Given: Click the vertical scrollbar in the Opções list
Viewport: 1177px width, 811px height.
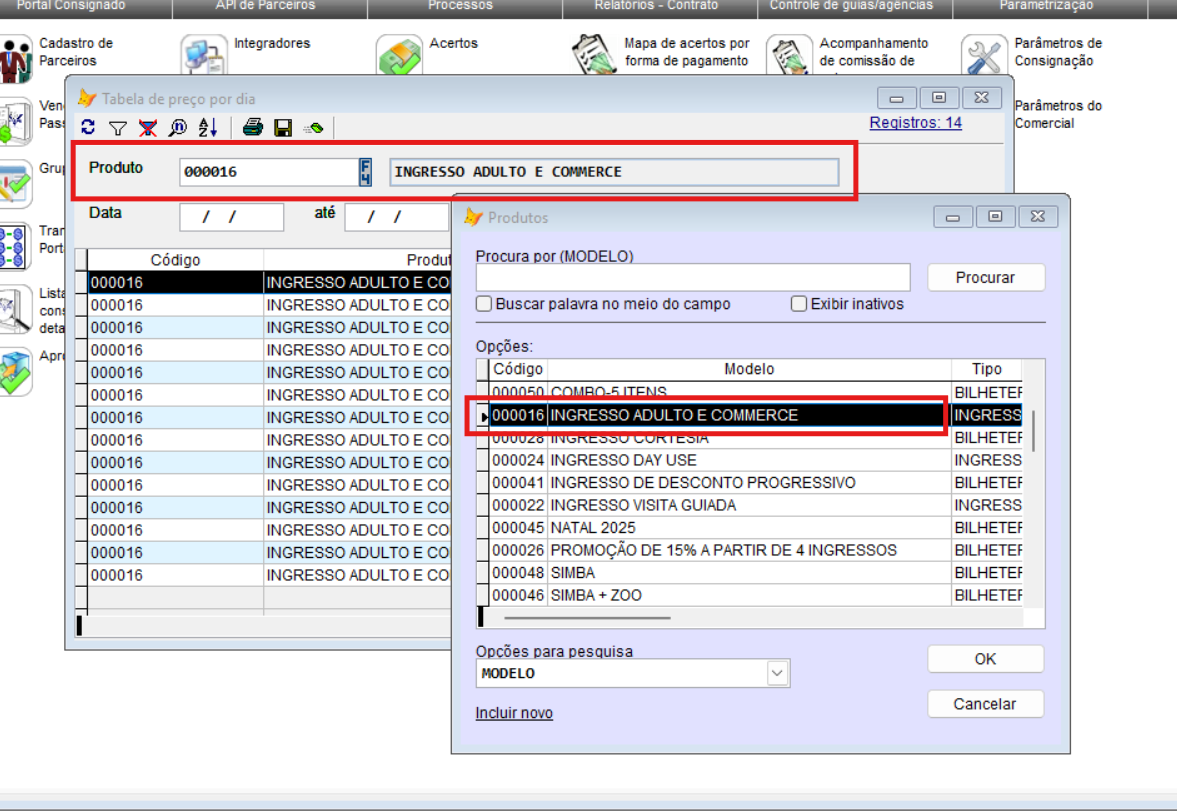Looking at the screenshot, I should click(x=1033, y=431).
